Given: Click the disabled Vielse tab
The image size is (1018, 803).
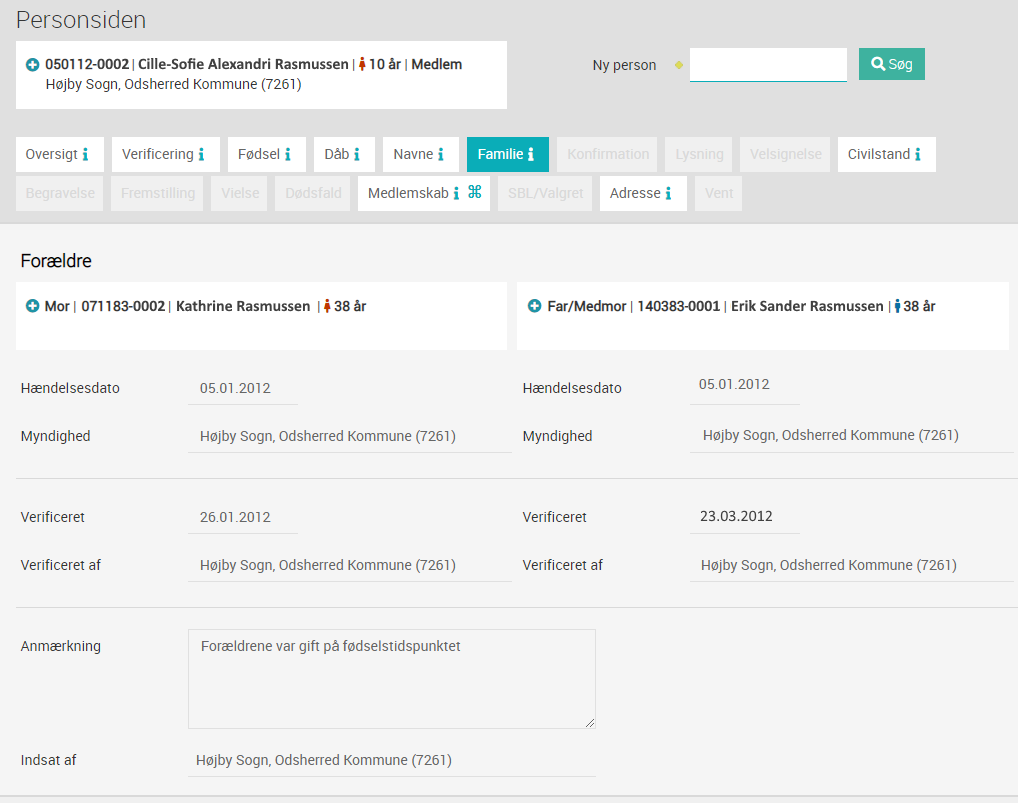Looking at the screenshot, I should click(239, 193).
